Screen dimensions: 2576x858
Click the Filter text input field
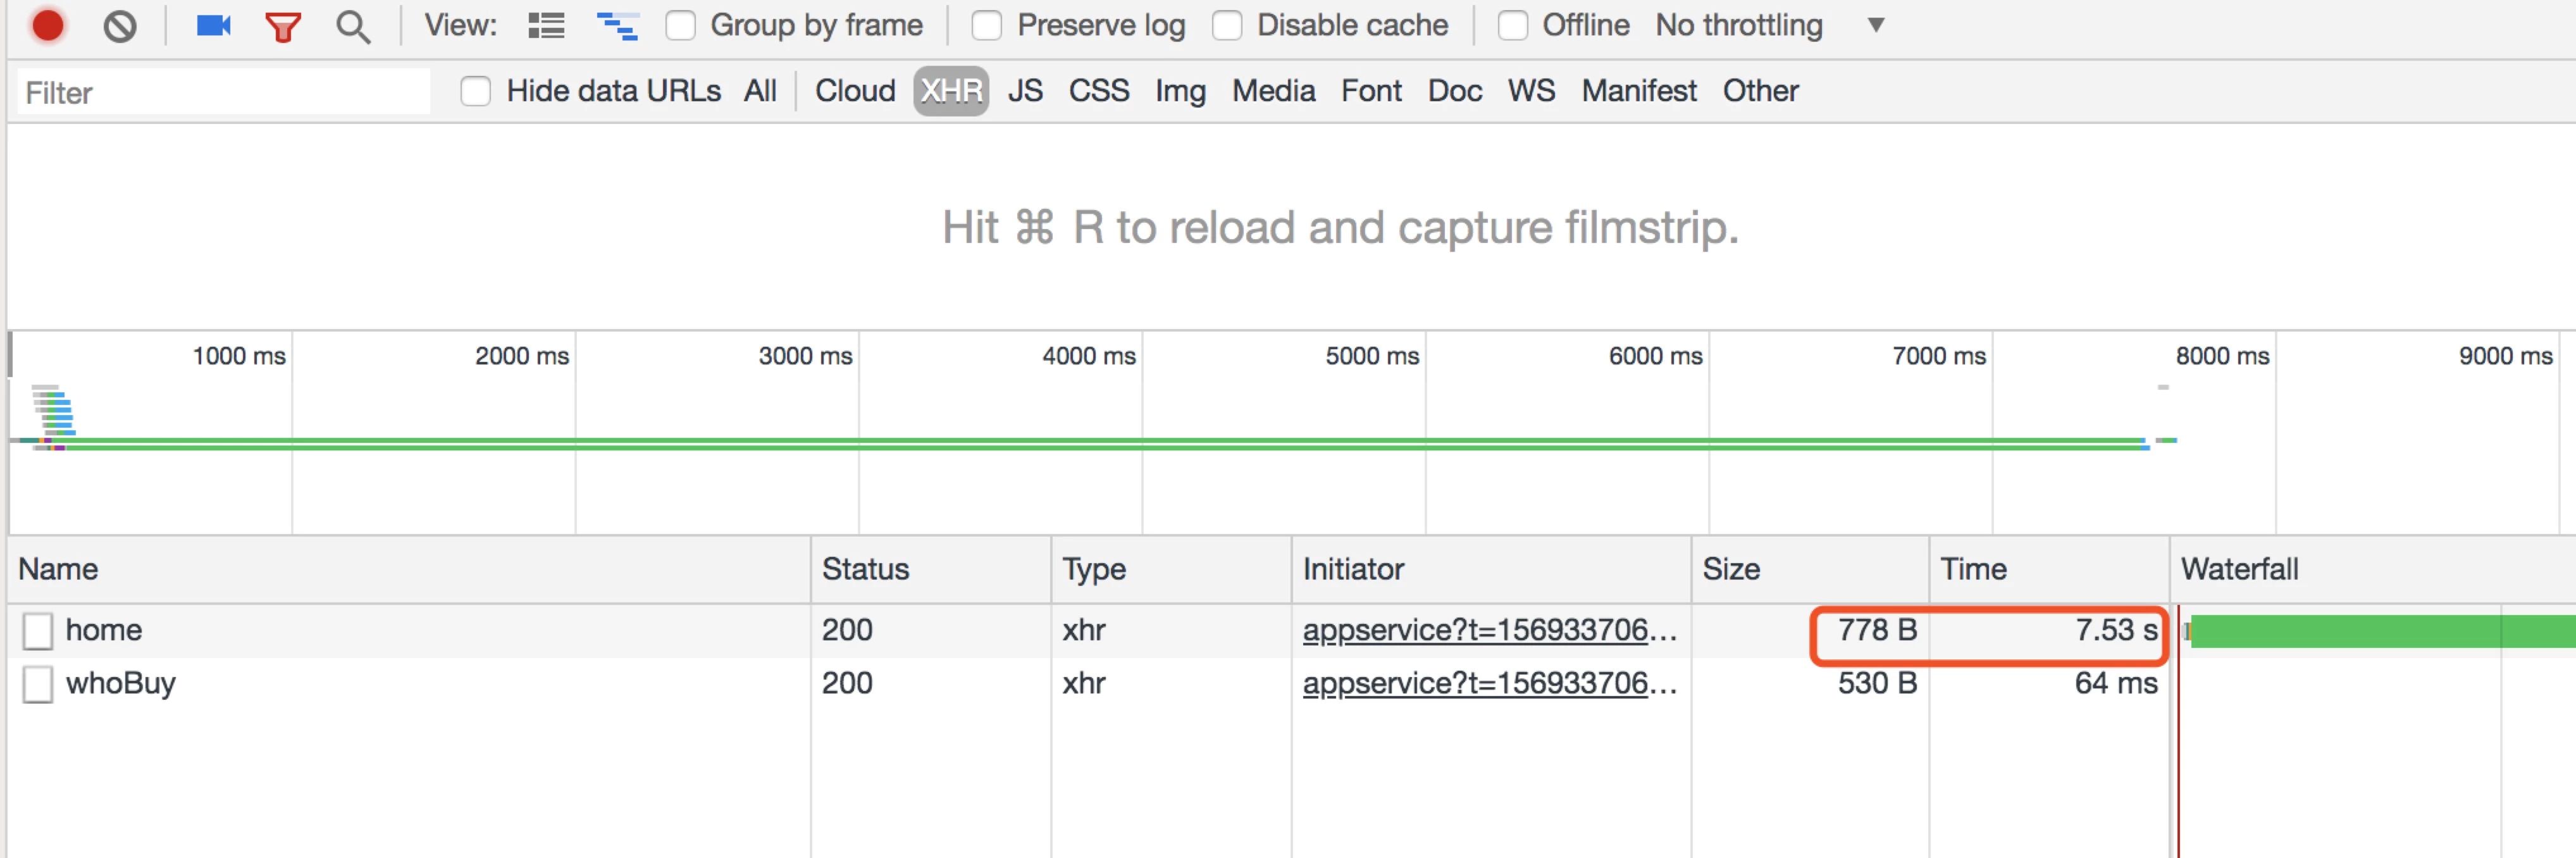(224, 92)
